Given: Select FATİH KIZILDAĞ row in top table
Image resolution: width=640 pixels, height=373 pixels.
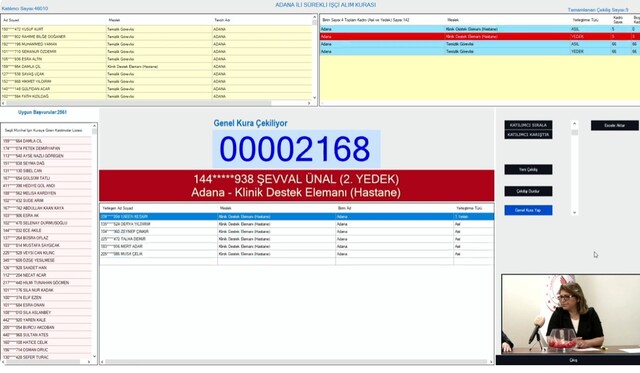Looking at the screenshot, I should 156,96.
